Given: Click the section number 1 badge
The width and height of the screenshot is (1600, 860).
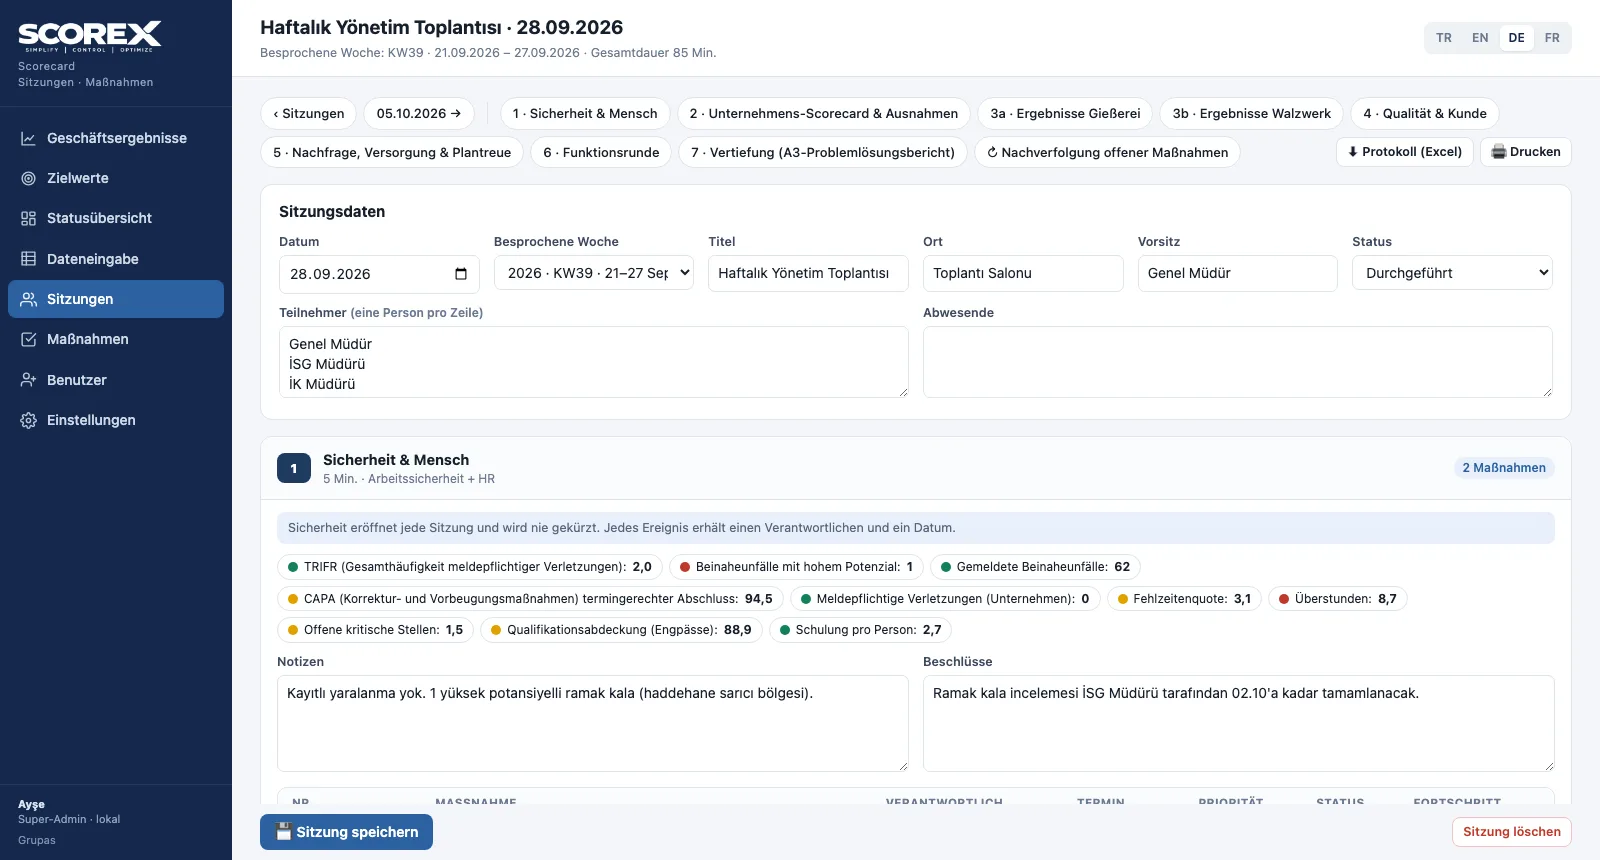Looking at the screenshot, I should coord(294,468).
